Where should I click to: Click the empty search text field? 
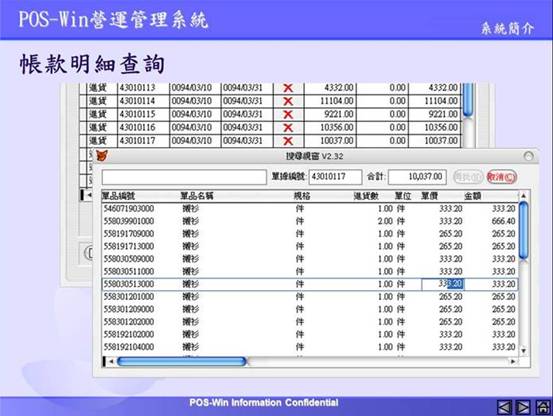(184, 177)
